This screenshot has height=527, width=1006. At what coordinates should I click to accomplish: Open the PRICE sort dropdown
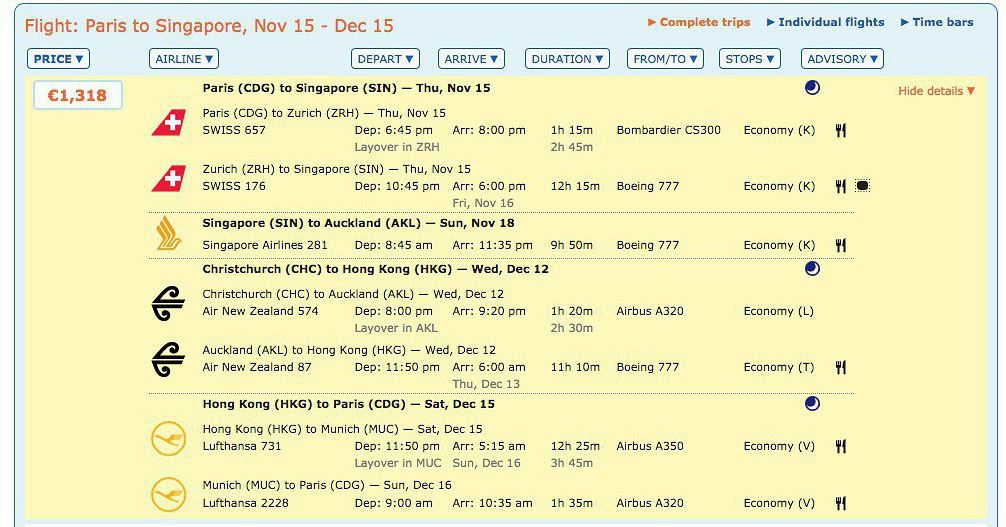58,59
